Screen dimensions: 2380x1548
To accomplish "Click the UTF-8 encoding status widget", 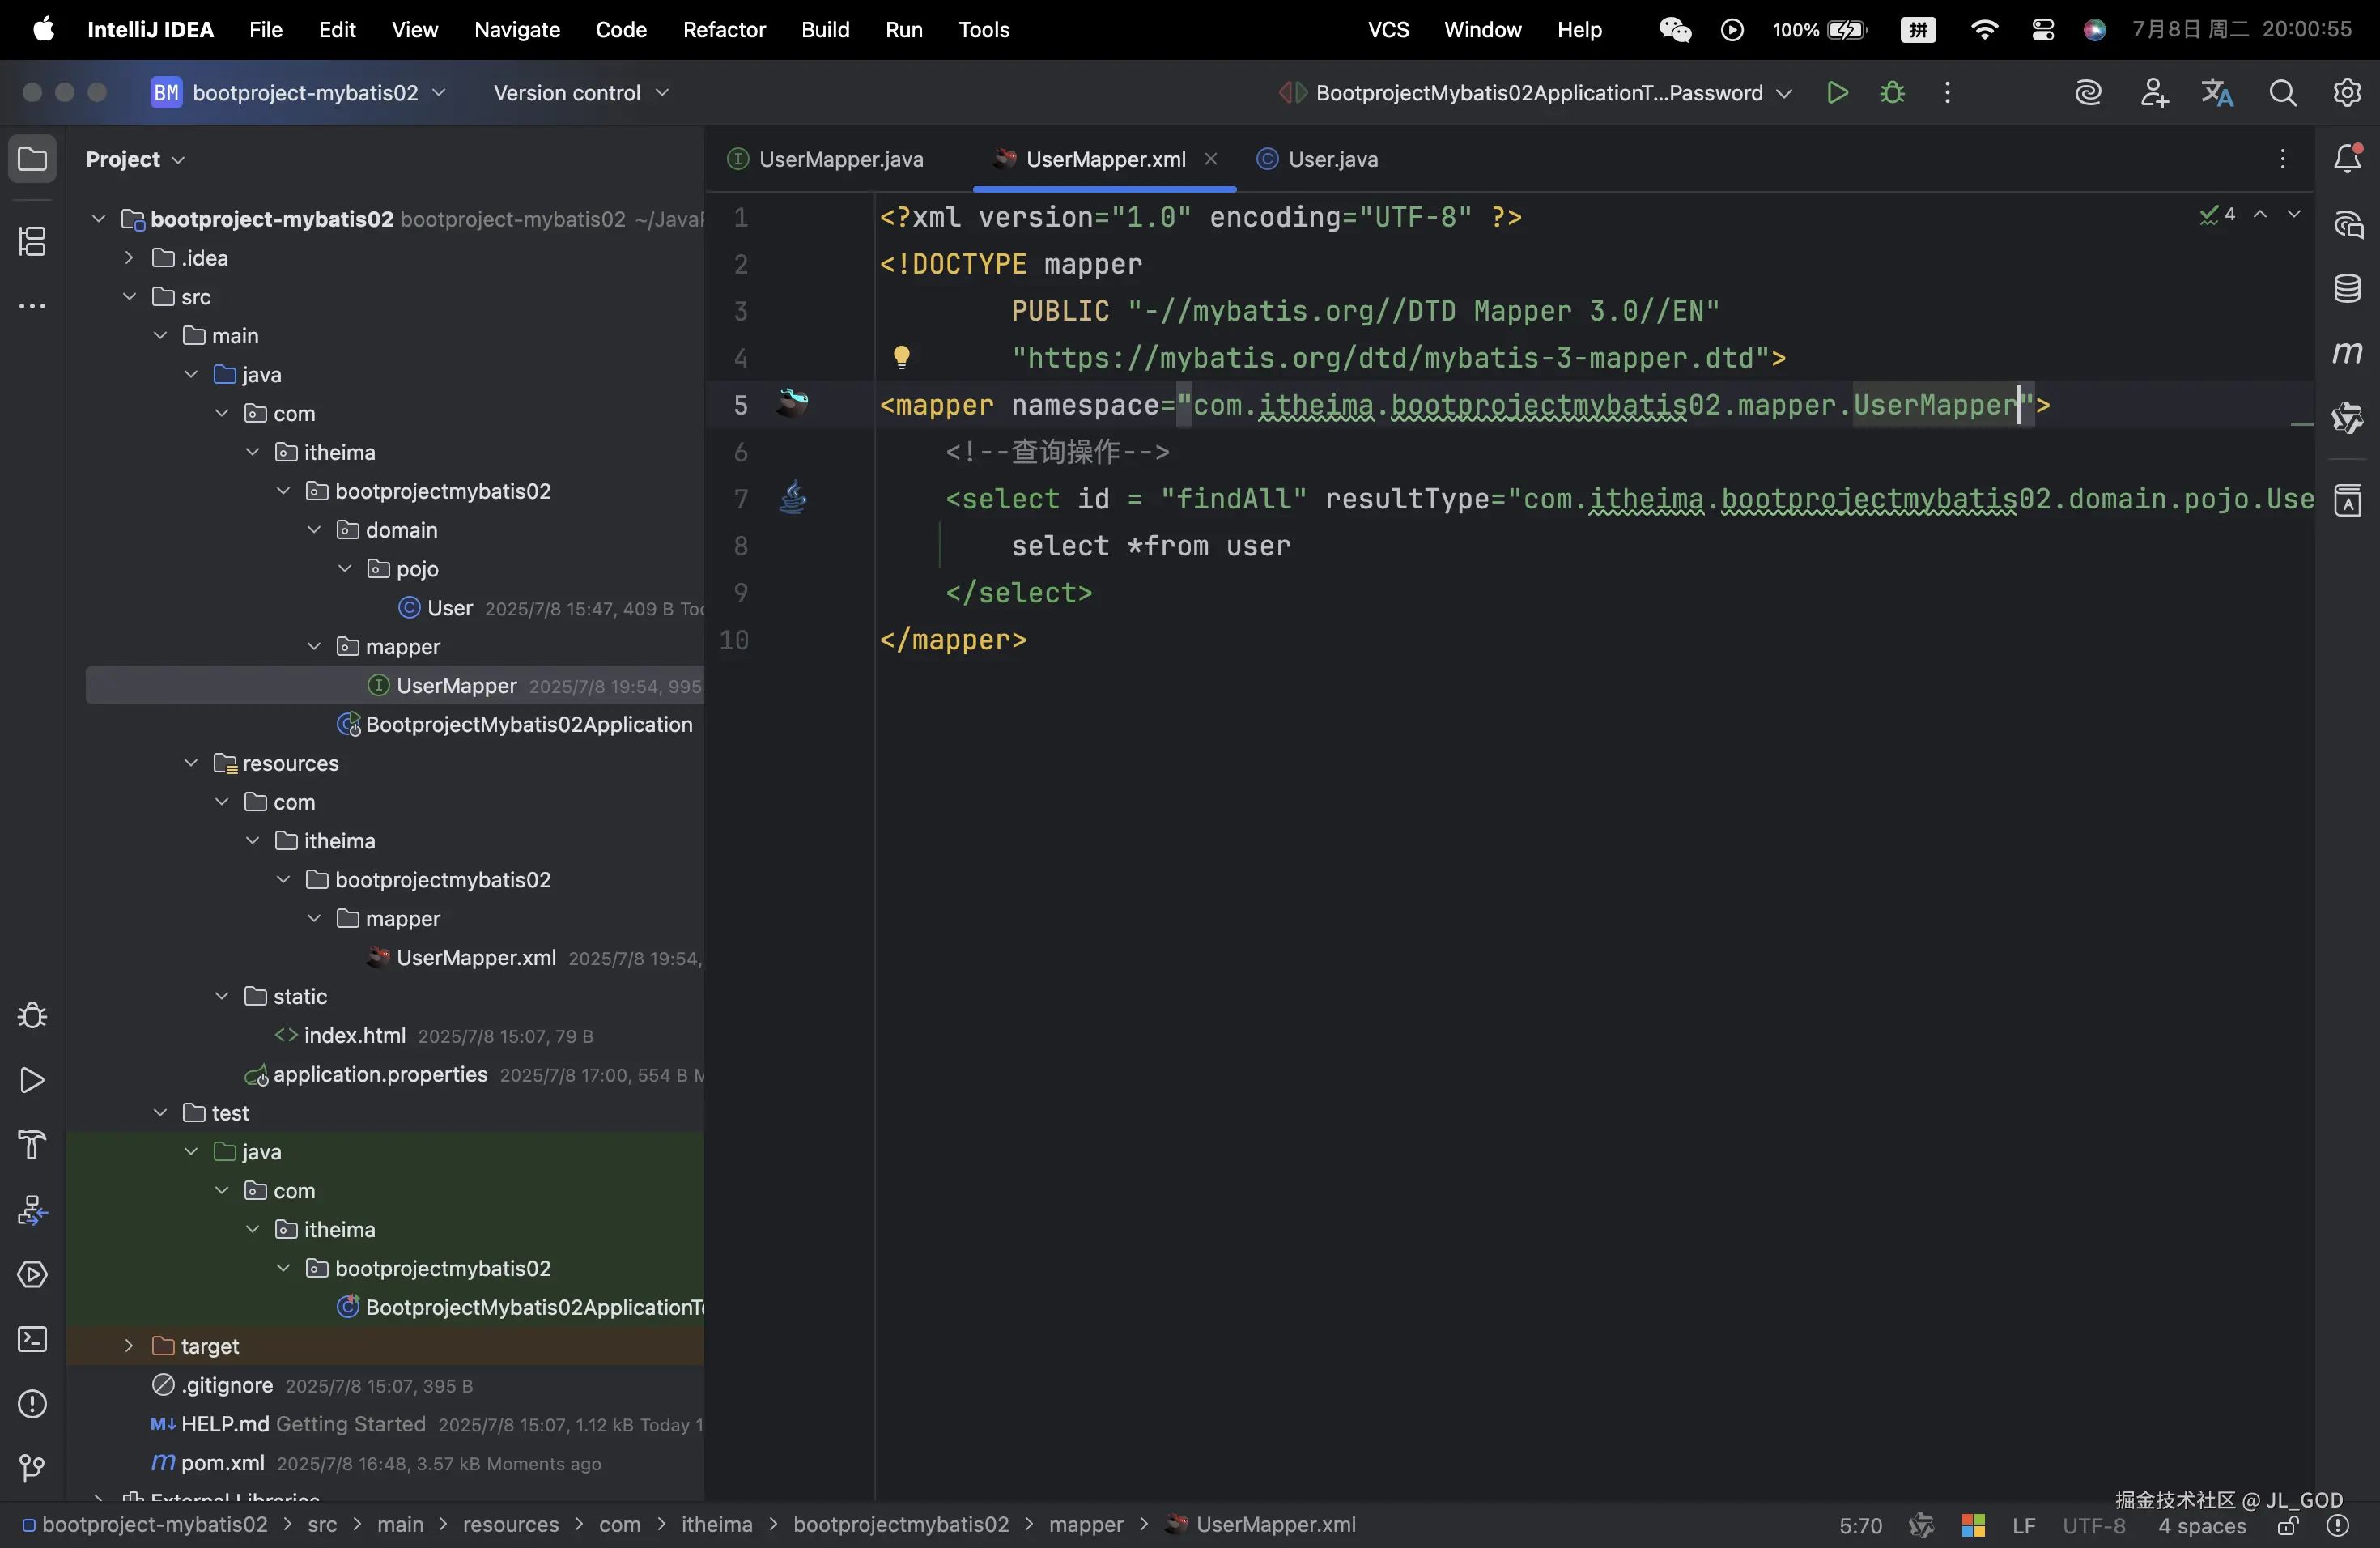I will click(2093, 1525).
